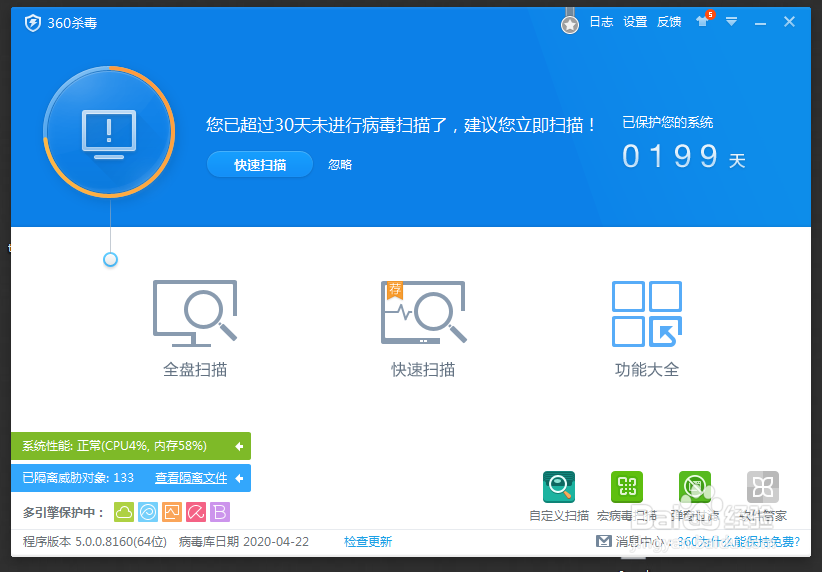The height and width of the screenshot is (572, 822).
Task: Open 功能大全 four-squares features icon
Action: (x=647, y=314)
